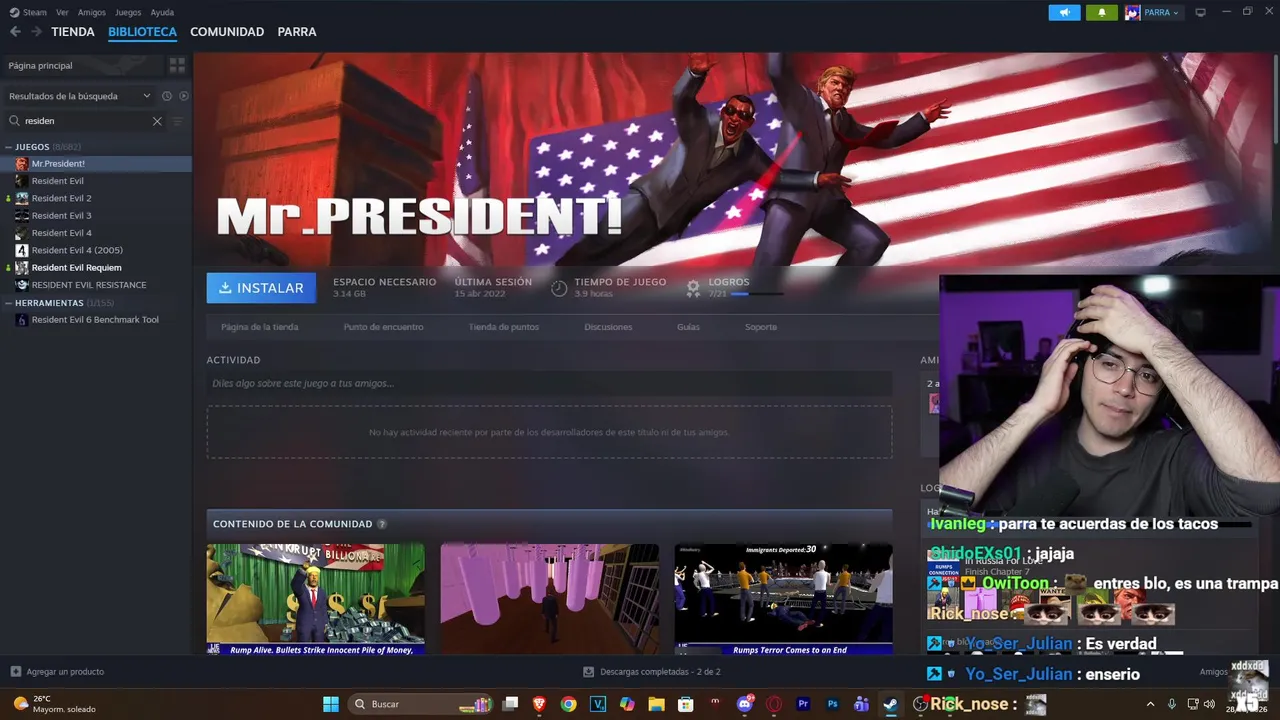Screen dimensions: 1280x720
Task: Open Google Chrome from taskbar
Action: pos(569,704)
